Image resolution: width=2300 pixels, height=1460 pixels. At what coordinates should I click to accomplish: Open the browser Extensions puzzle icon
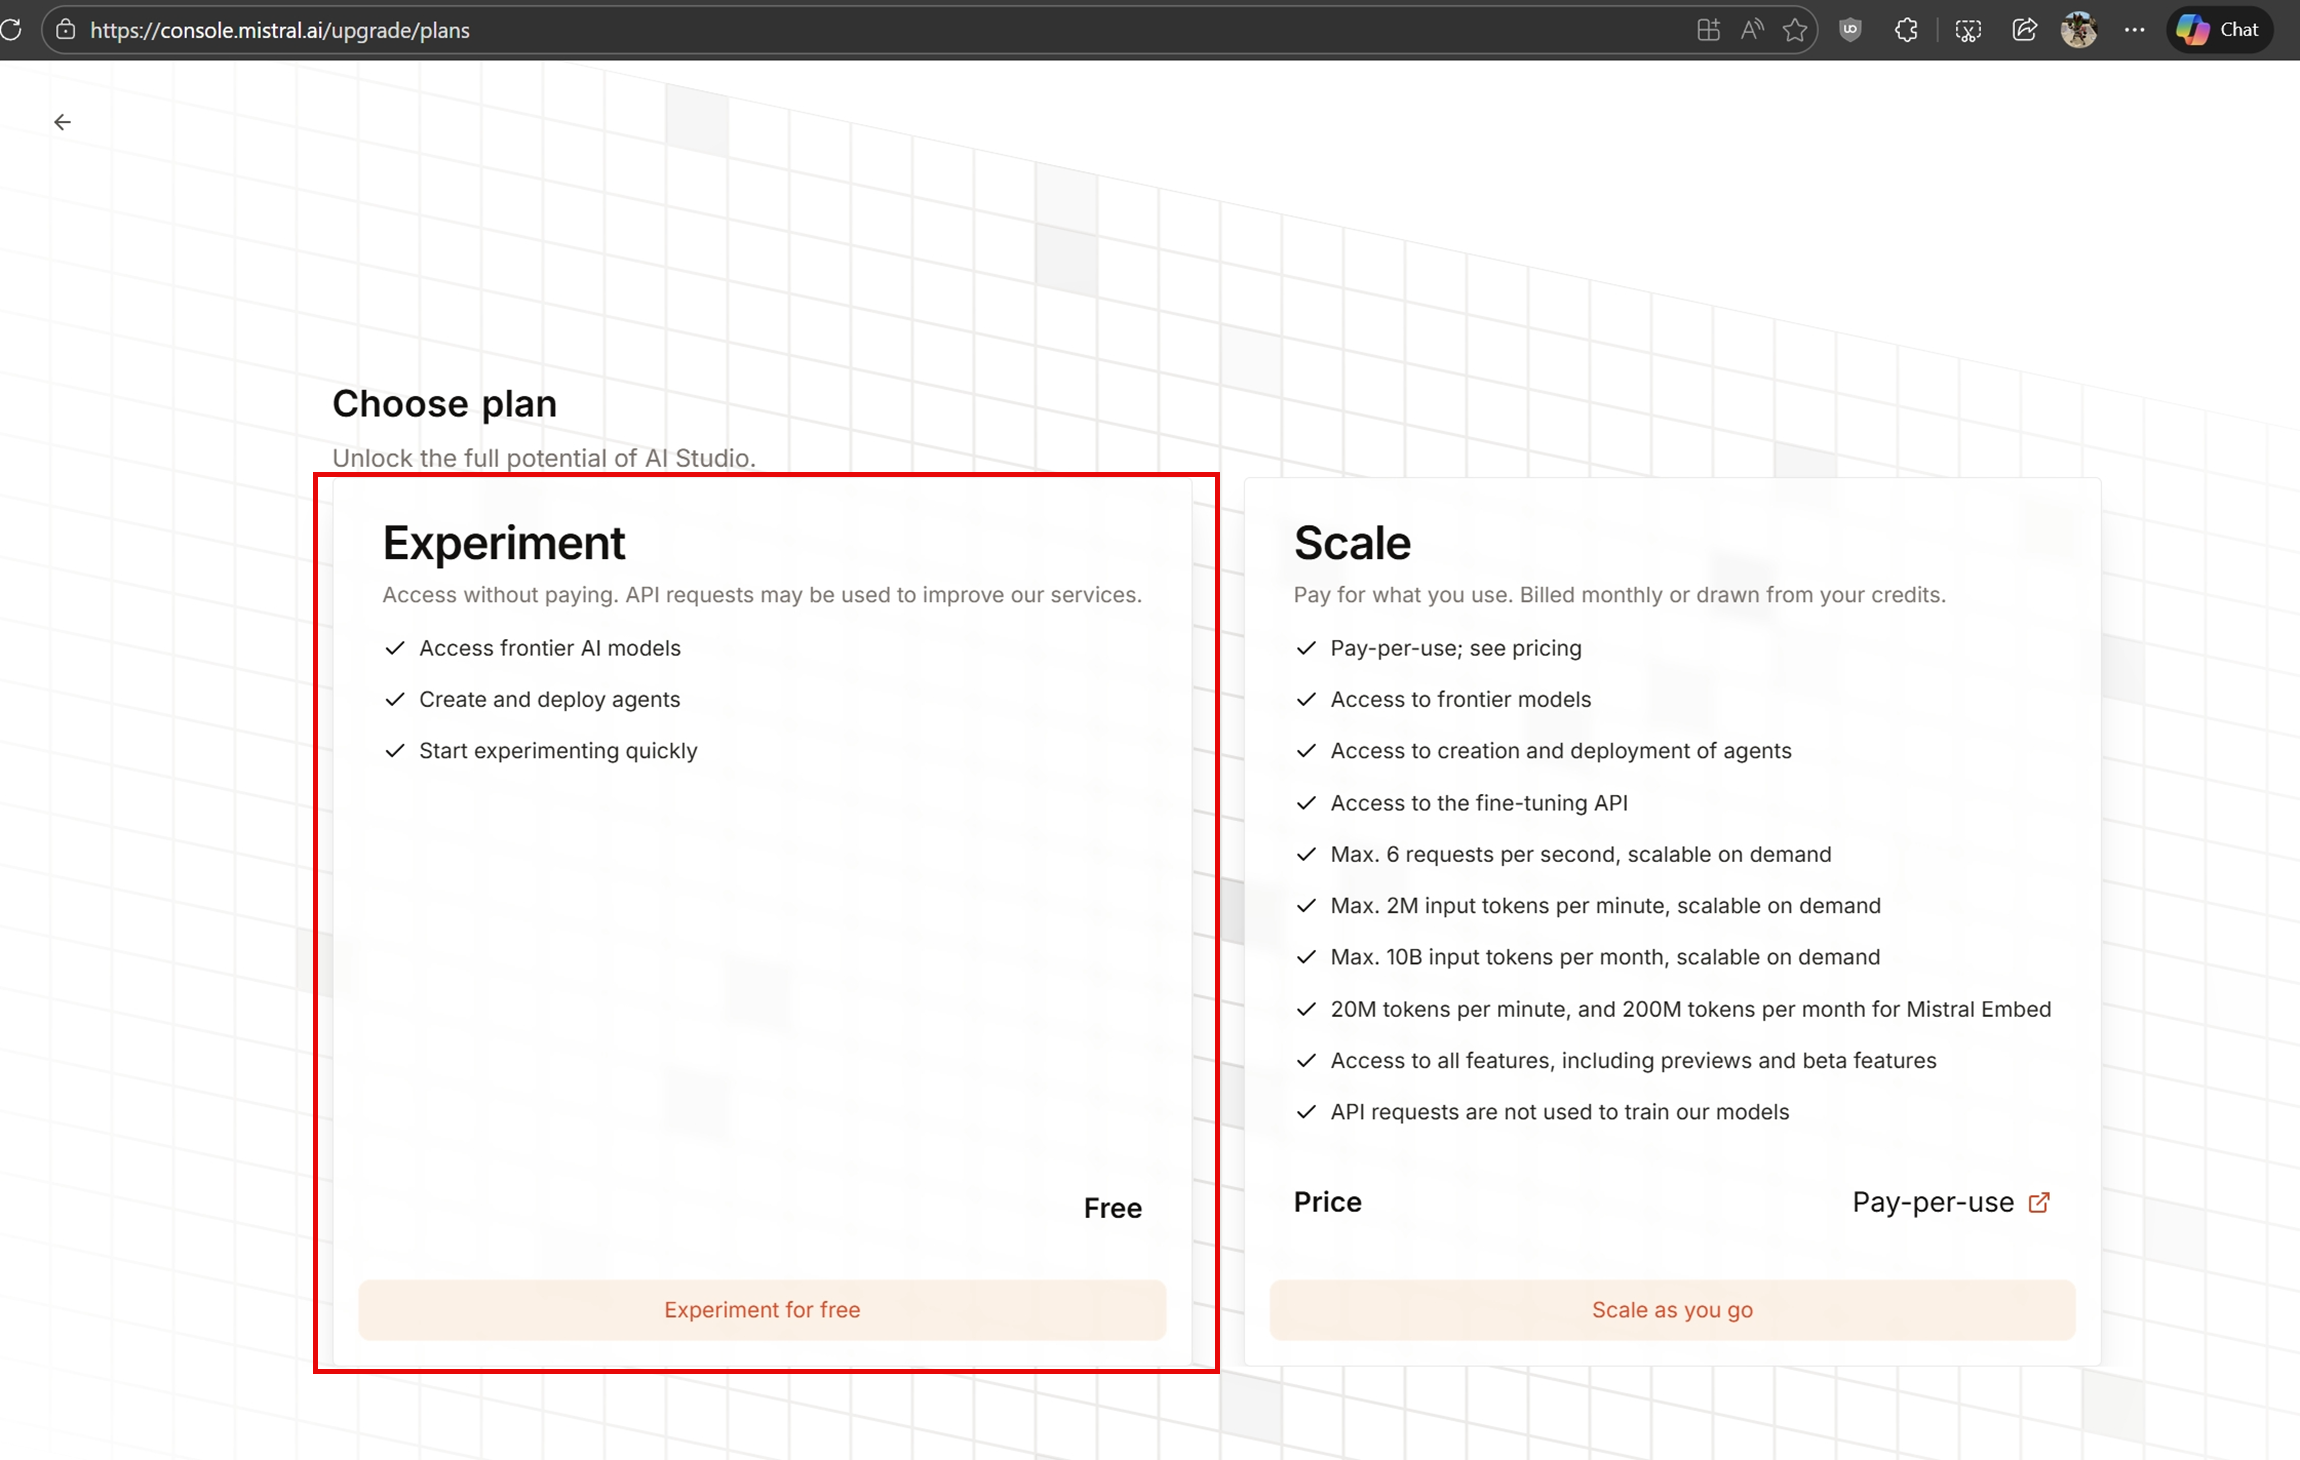click(x=1906, y=30)
